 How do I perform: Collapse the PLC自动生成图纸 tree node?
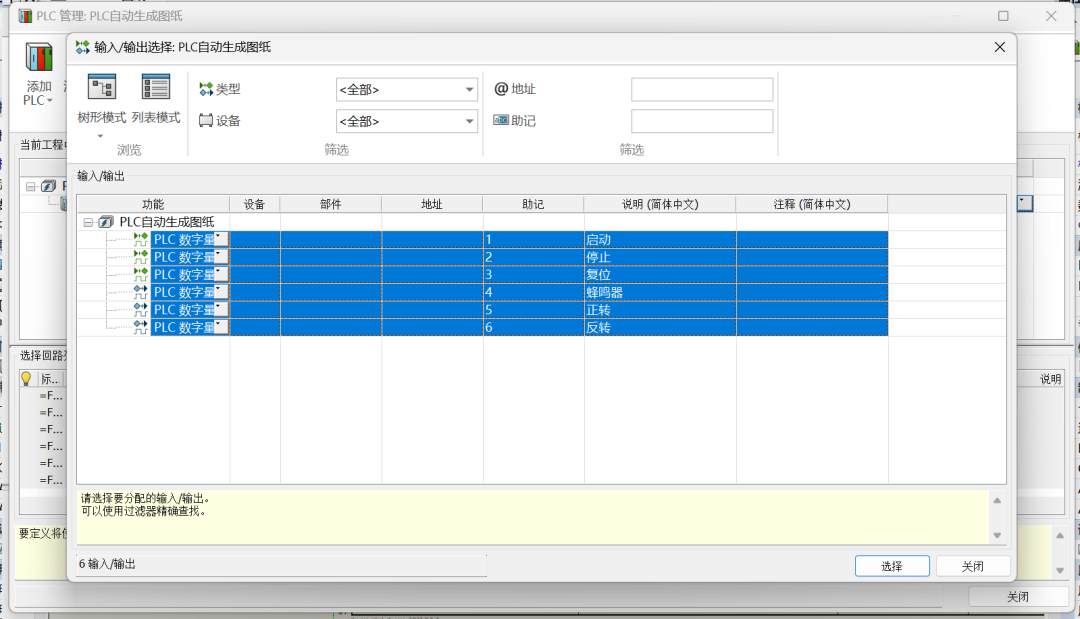coord(88,222)
